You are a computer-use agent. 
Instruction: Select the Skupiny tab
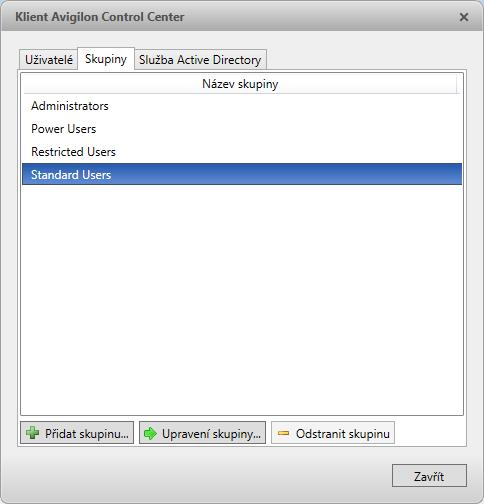(x=106, y=59)
